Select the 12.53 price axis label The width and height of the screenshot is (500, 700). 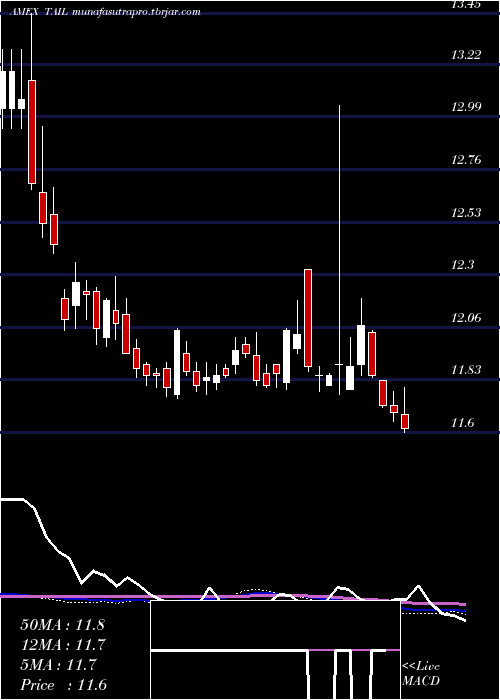466,212
